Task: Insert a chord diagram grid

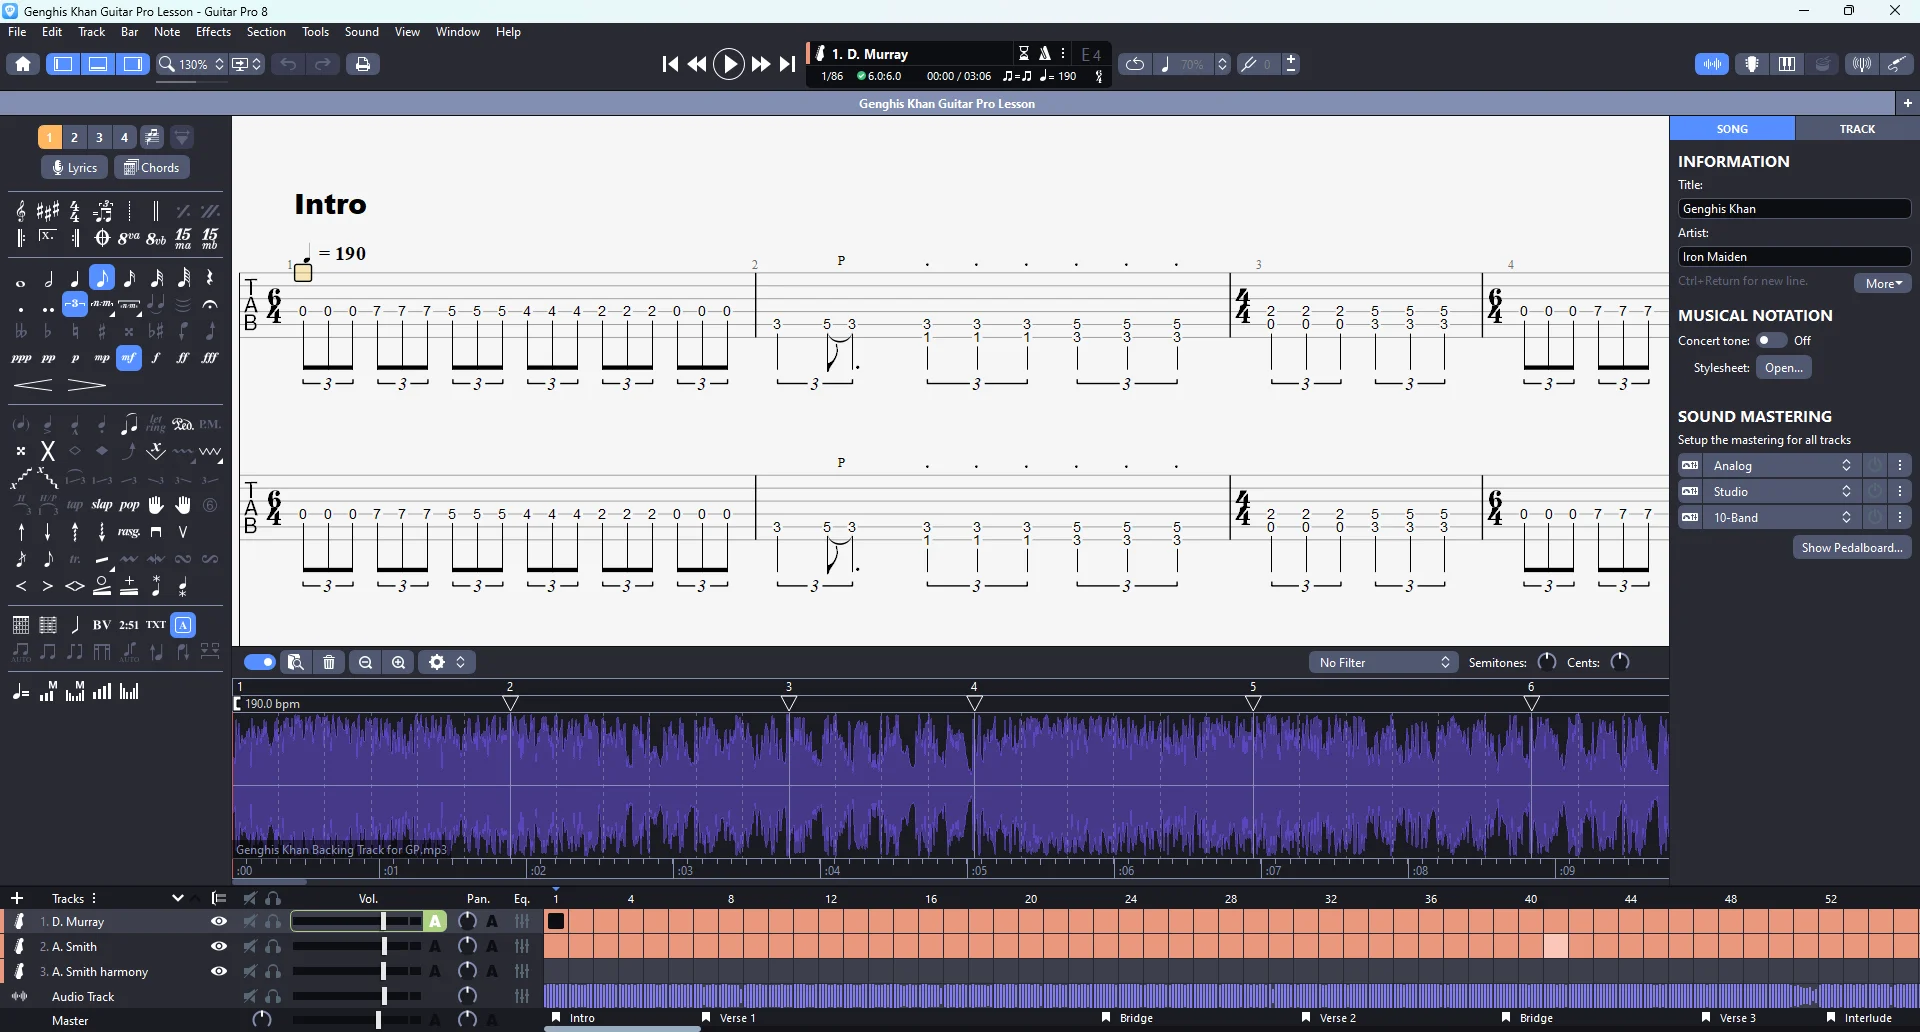Action: (21, 625)
